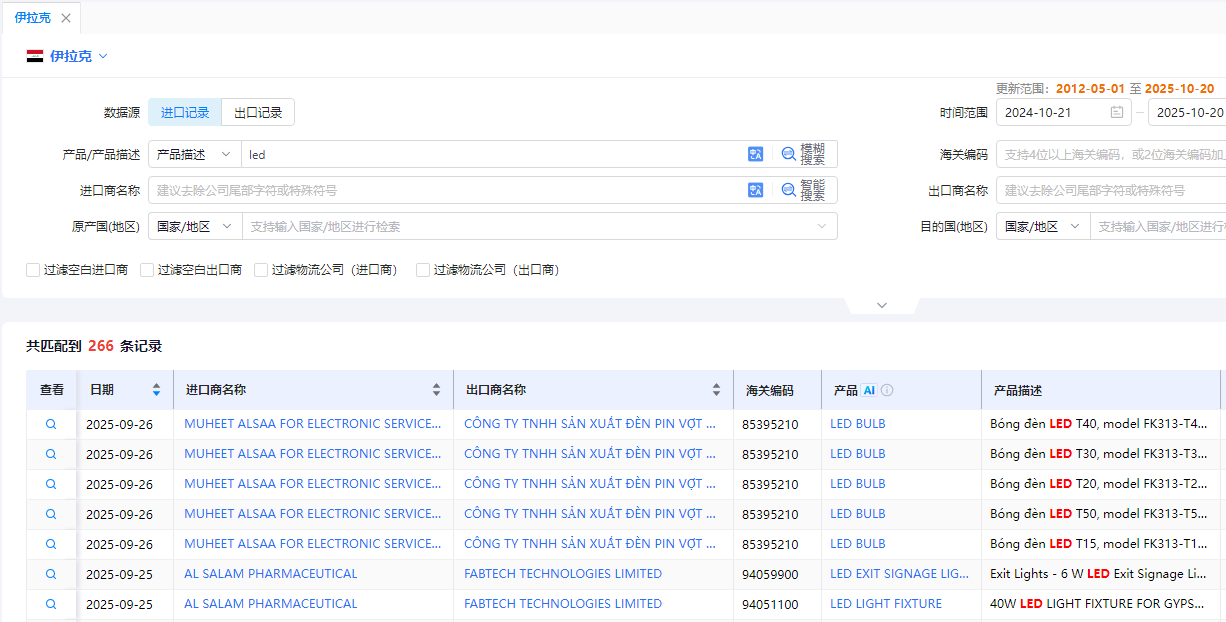Click the view magnifier for first 2025-09-26 row
Viewport: 1226px width, 622px height.
pos(51,424)
